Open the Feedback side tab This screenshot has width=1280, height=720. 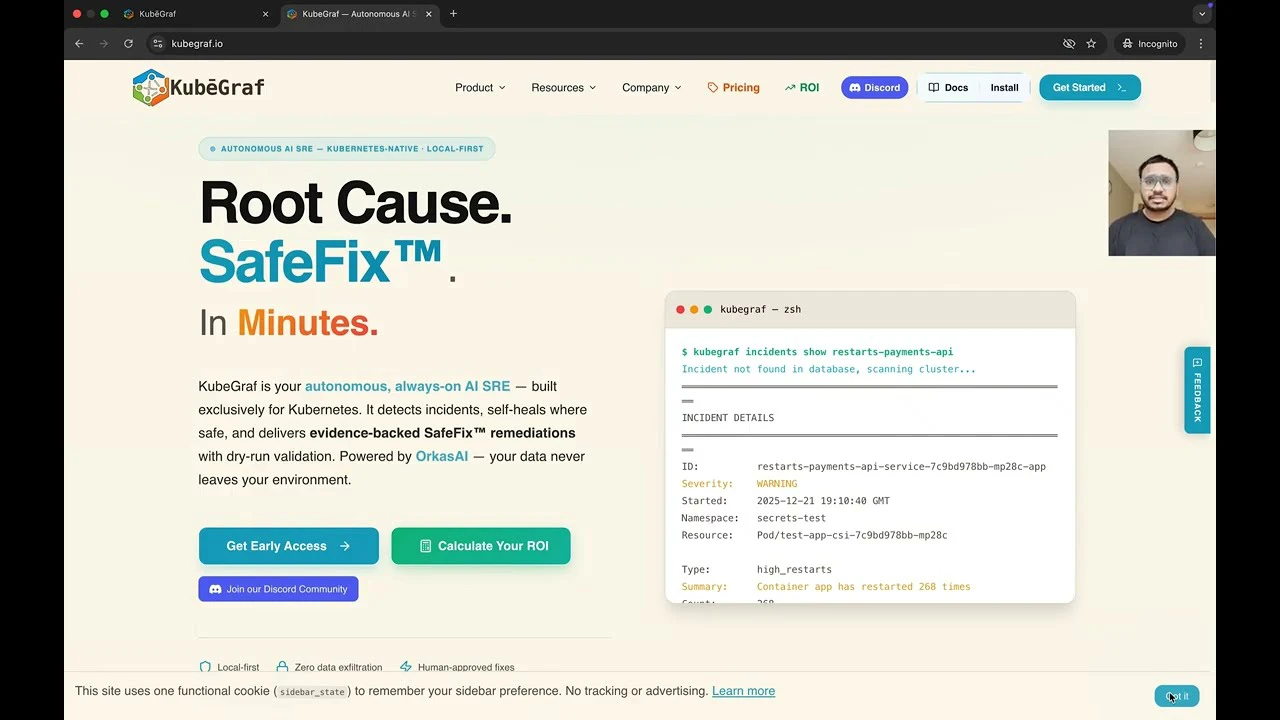pos(1197,390)
